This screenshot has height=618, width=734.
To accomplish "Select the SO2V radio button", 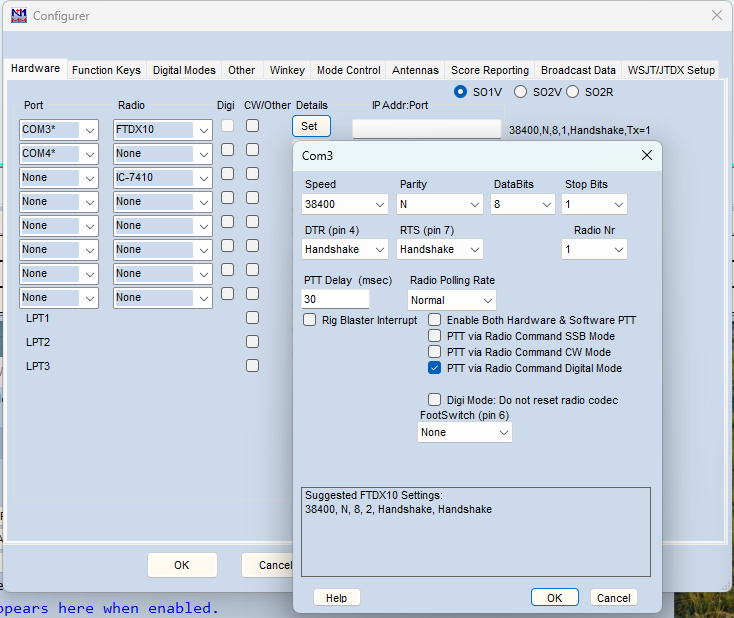I will coord(521,92).
